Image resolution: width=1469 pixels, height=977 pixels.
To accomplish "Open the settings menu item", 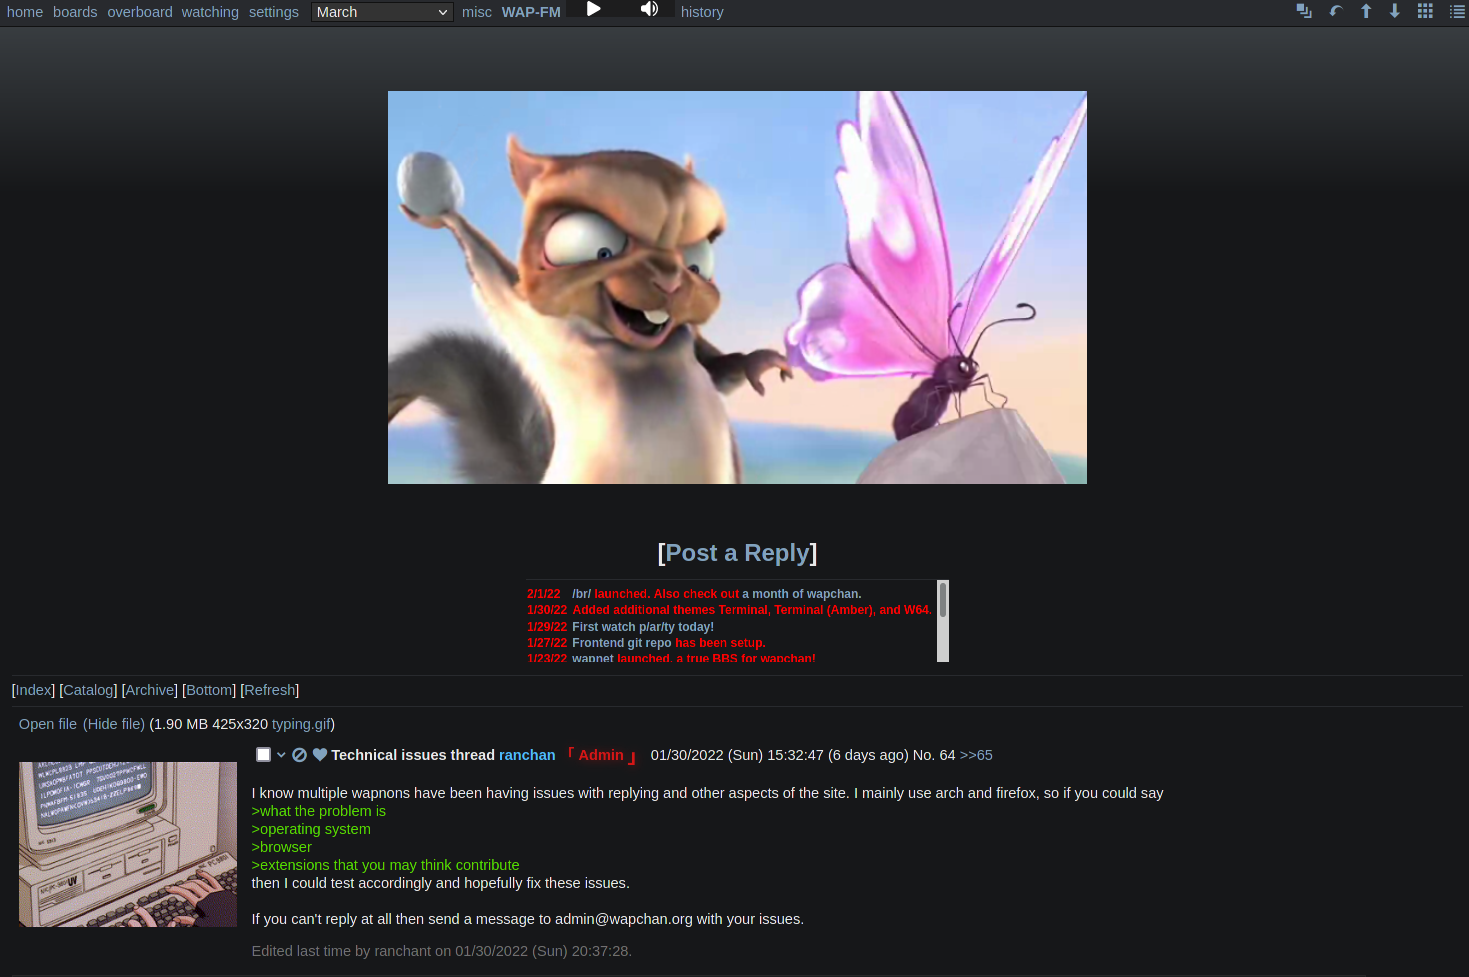I will click(274, 12).
